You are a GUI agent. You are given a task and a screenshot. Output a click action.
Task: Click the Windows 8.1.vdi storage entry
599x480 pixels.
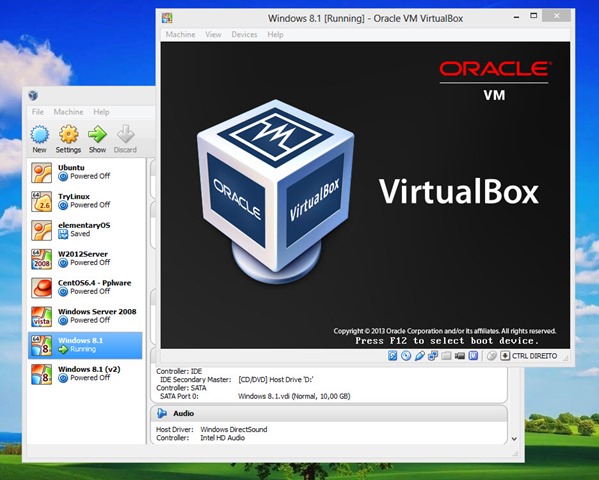tap(294, 396)
